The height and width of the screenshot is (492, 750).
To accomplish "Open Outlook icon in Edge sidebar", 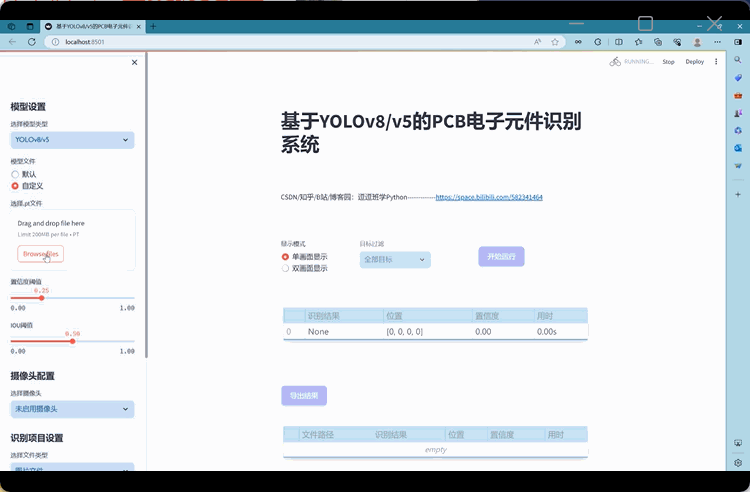I will tap(738, 148).
